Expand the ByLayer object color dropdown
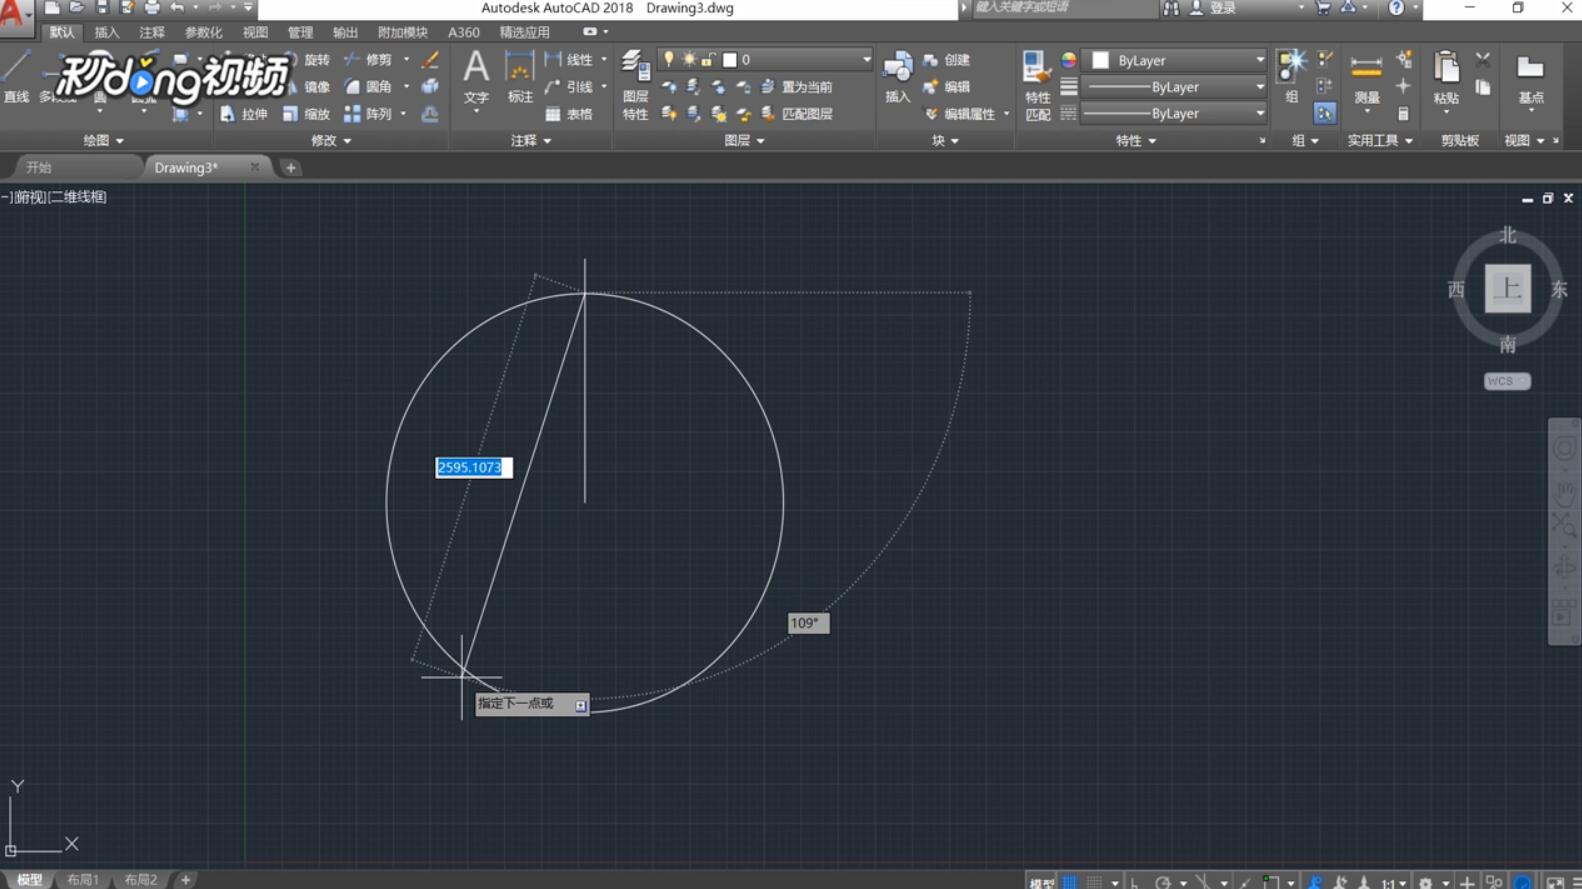The width and height of the screenshot is (1582, 889). click(1259, 60)
